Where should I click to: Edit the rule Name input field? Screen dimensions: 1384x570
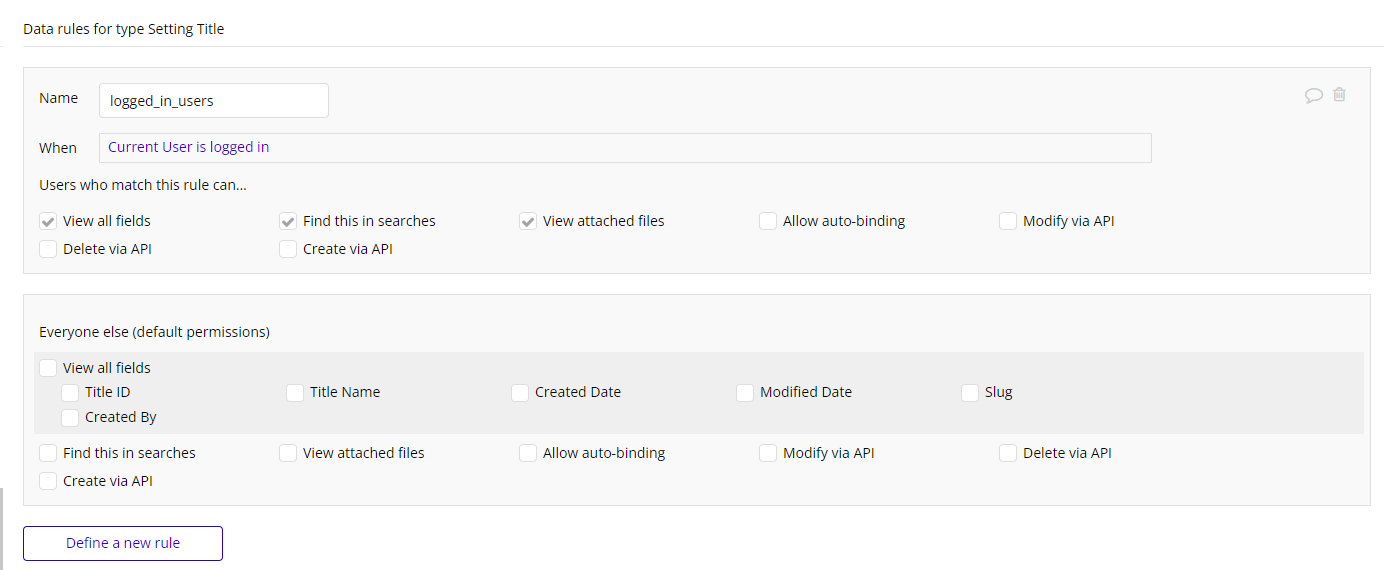point(213,101)
